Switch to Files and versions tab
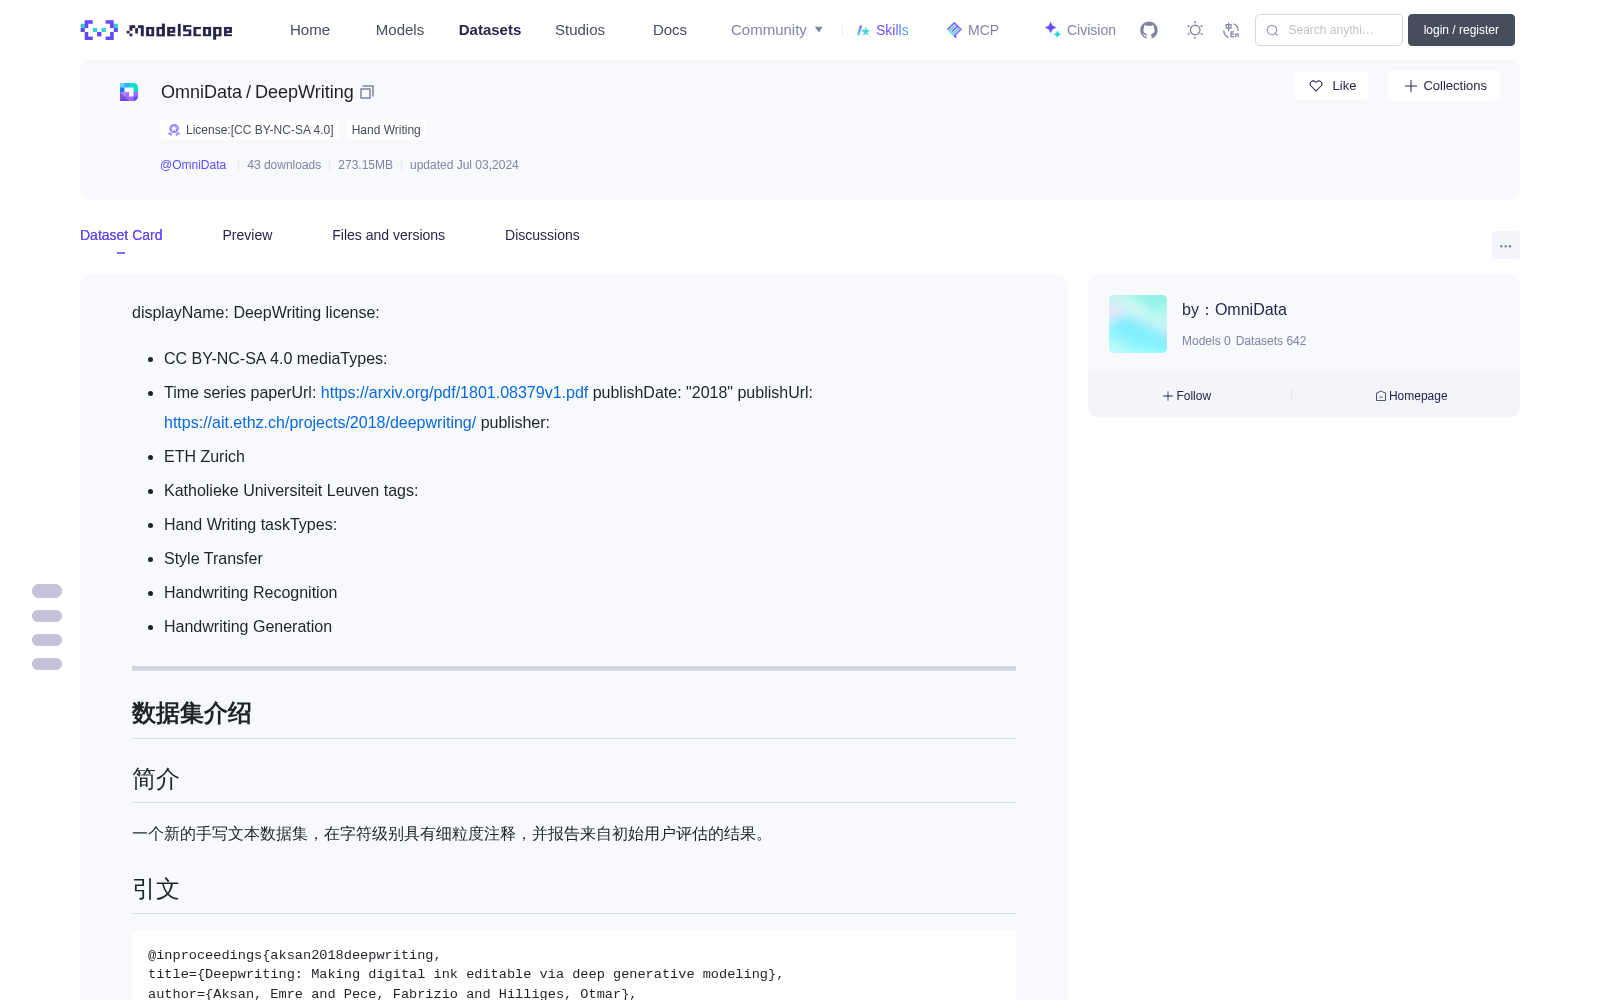This screenshot has height=1000, width=1600. click(388, 235)
